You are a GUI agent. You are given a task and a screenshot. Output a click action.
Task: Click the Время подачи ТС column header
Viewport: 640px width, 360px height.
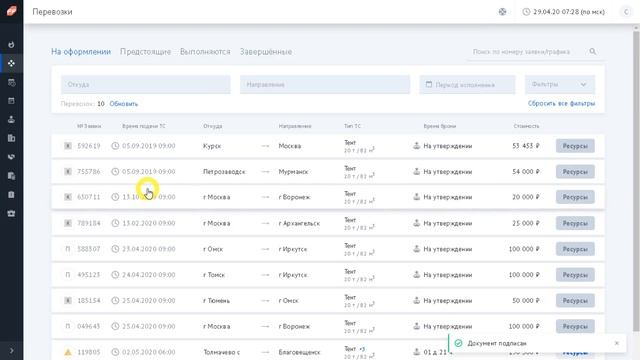[144, 126]
